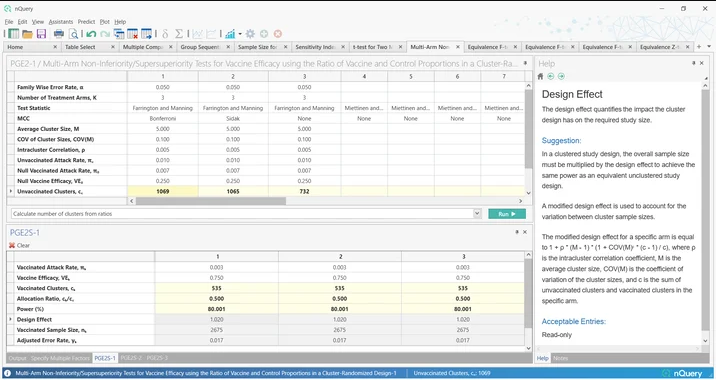The width and height of the screenshot is (716, 380).
Task: Pin the Help panel with pushpin icon
Action: 694,63
